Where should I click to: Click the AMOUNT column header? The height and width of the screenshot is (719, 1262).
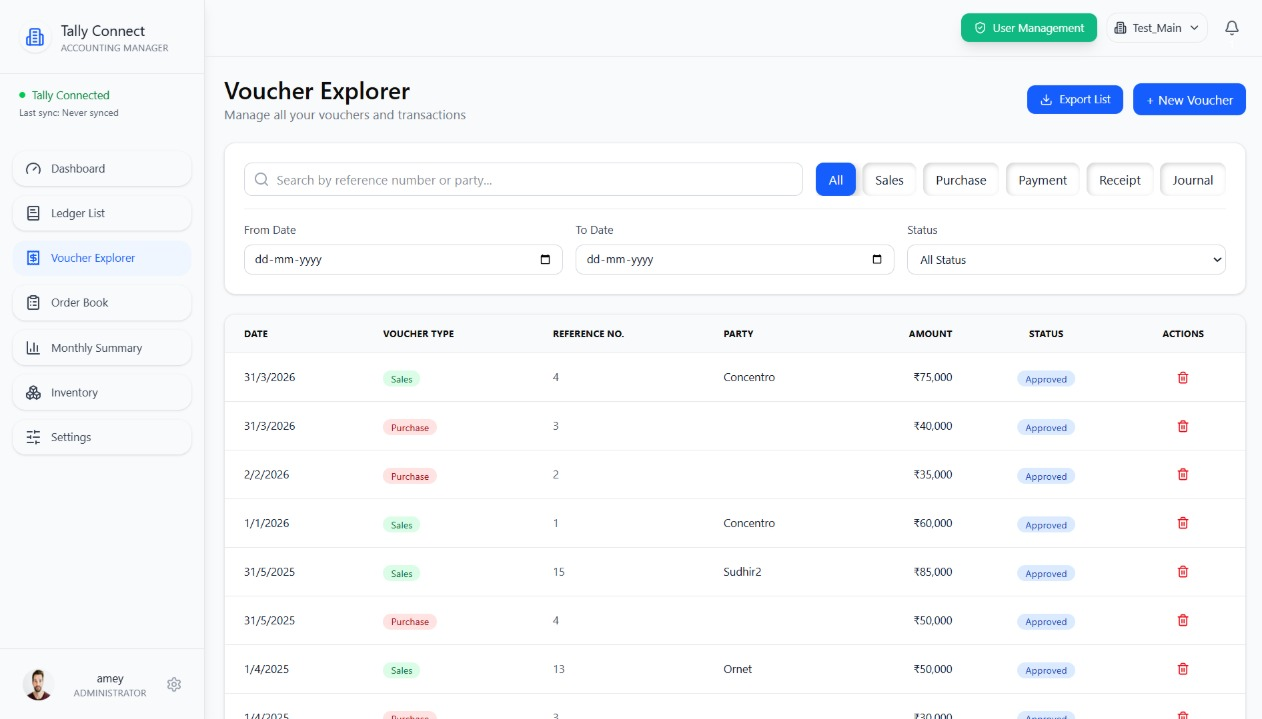click(x=930, y=334)
